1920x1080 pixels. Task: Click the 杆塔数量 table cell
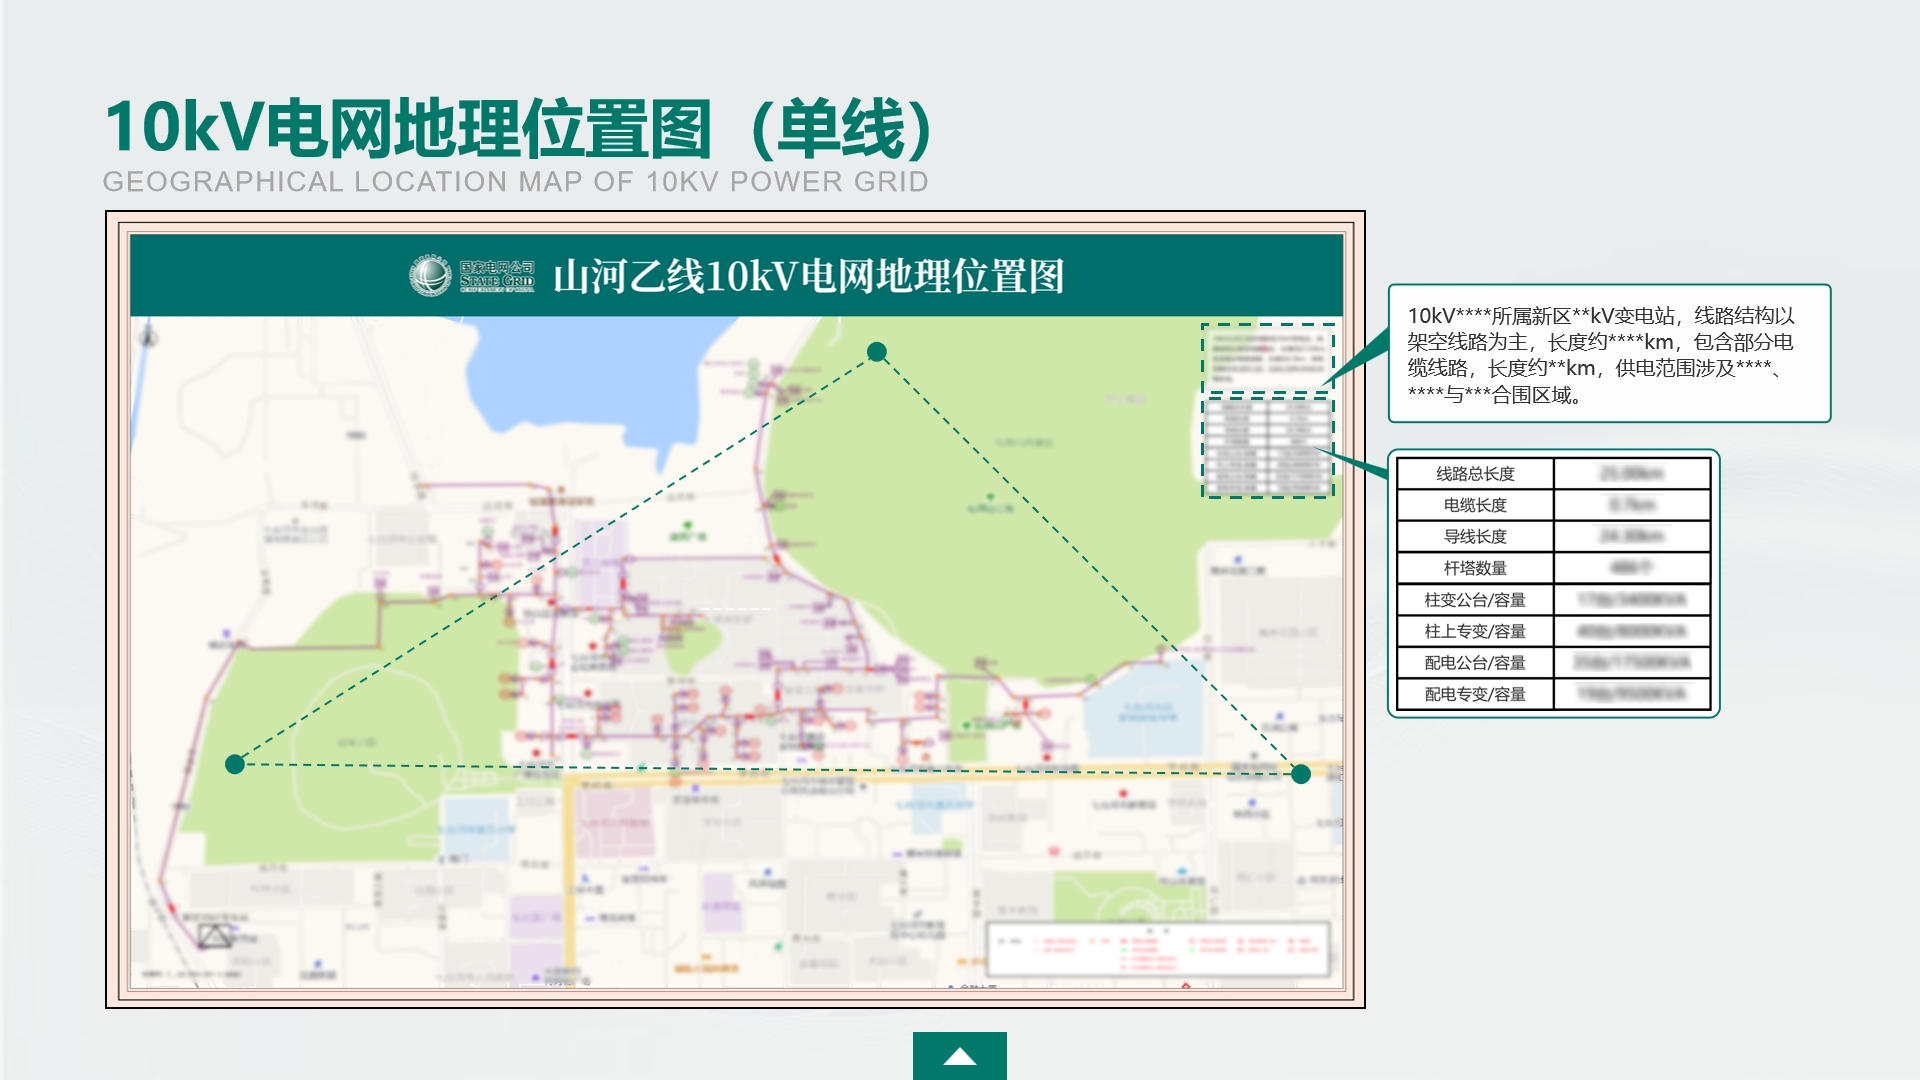1475,568
